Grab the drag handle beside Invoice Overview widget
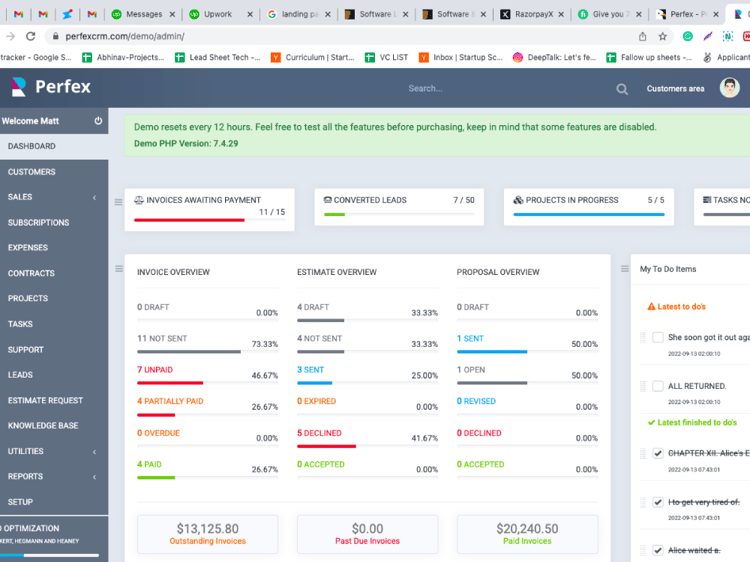This screenshot has height=562, width=750. (119, 269)
